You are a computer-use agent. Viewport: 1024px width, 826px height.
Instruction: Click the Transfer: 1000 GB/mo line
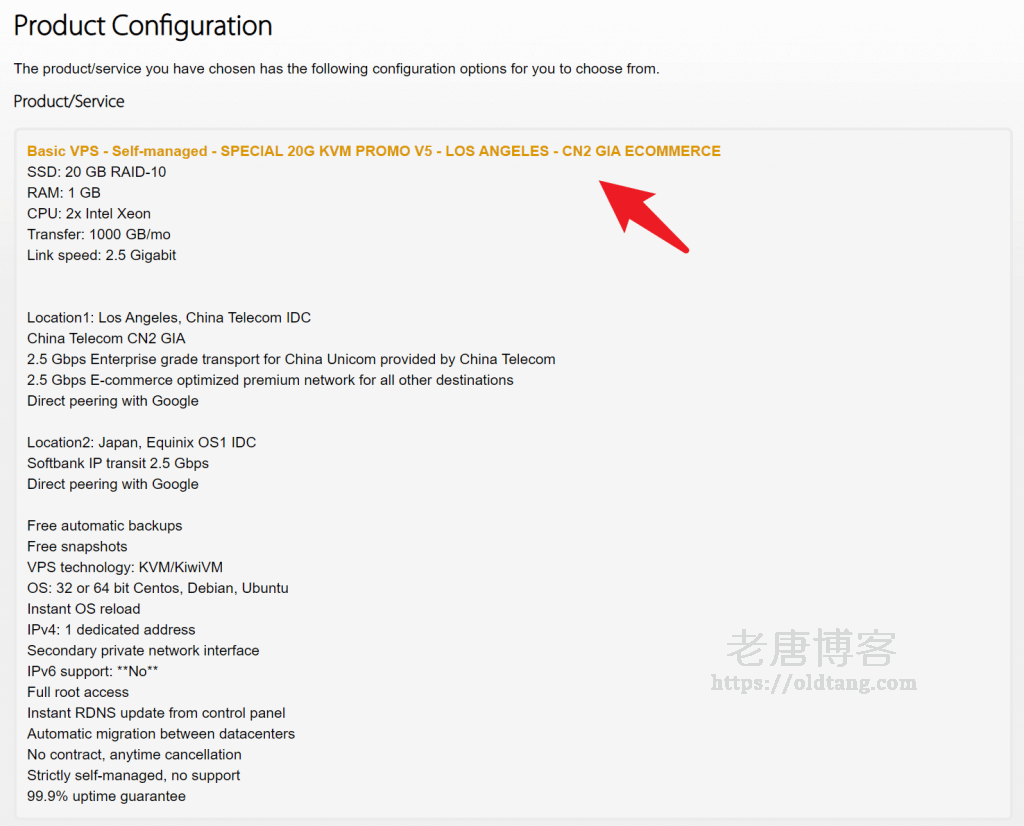[x=98, y=235]
